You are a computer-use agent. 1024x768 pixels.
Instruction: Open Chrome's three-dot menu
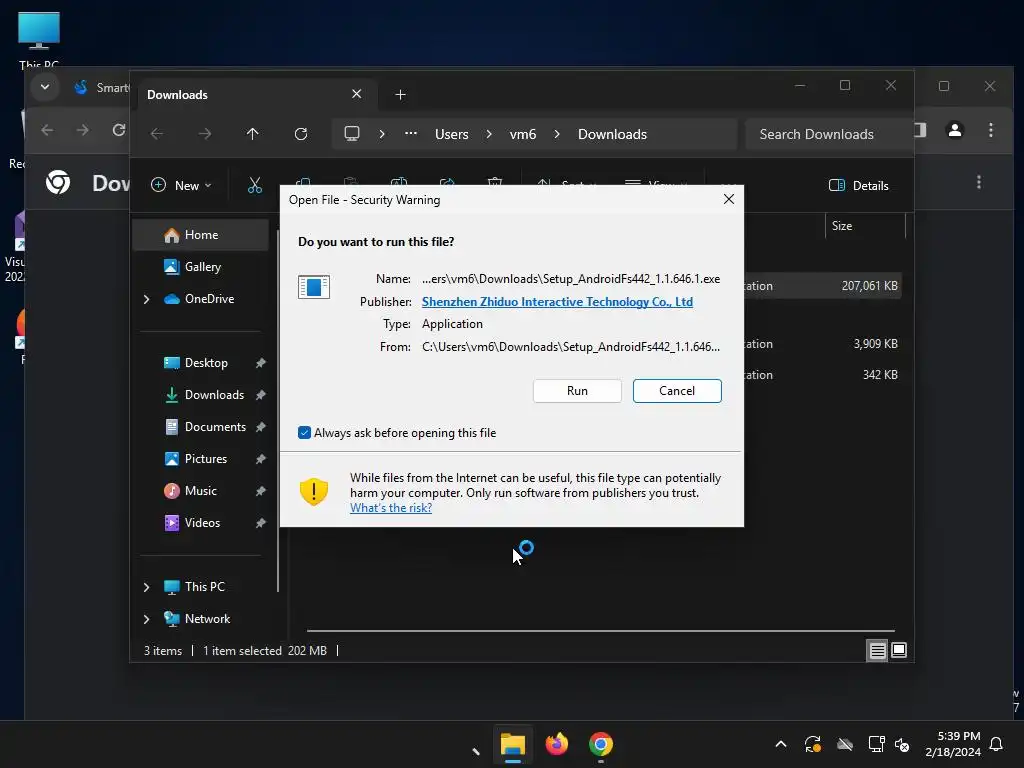(991, 130)
